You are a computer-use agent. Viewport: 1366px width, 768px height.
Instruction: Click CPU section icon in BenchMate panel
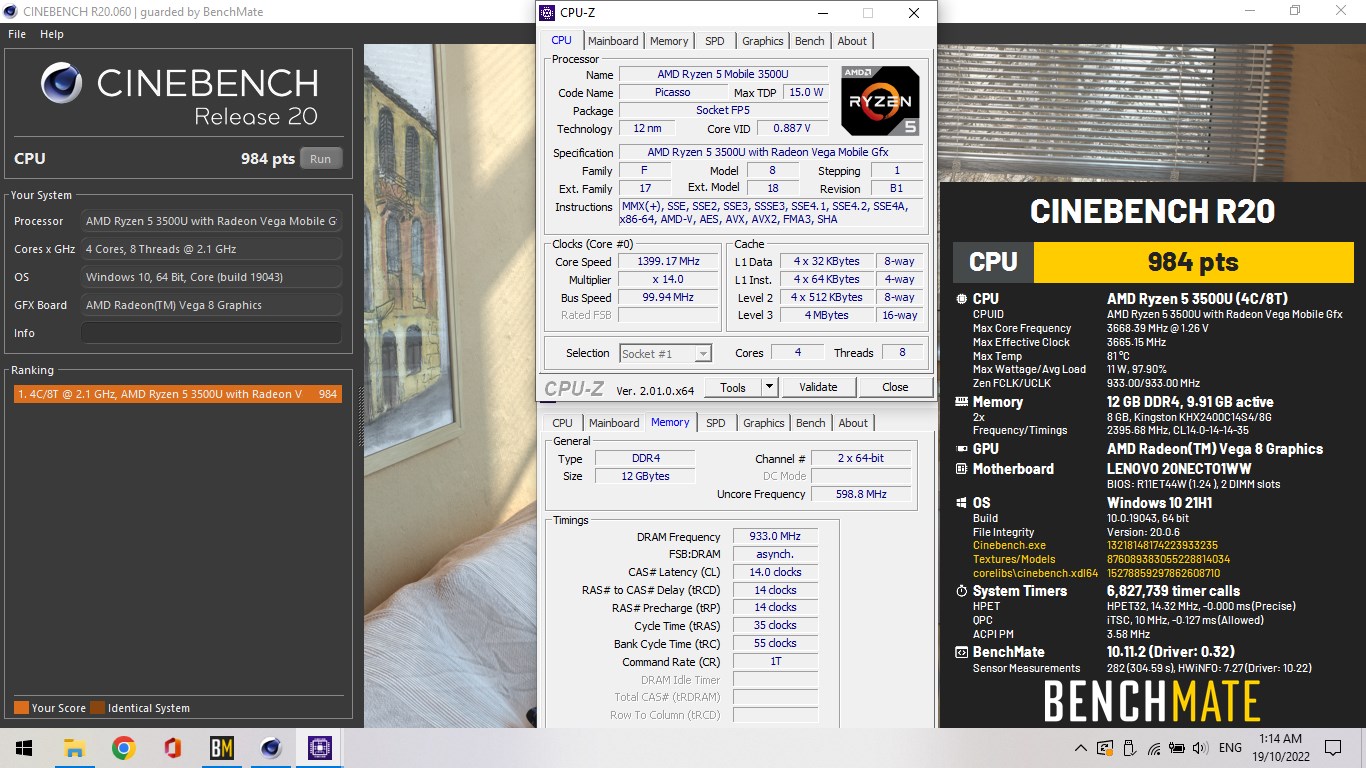(961, 299)
